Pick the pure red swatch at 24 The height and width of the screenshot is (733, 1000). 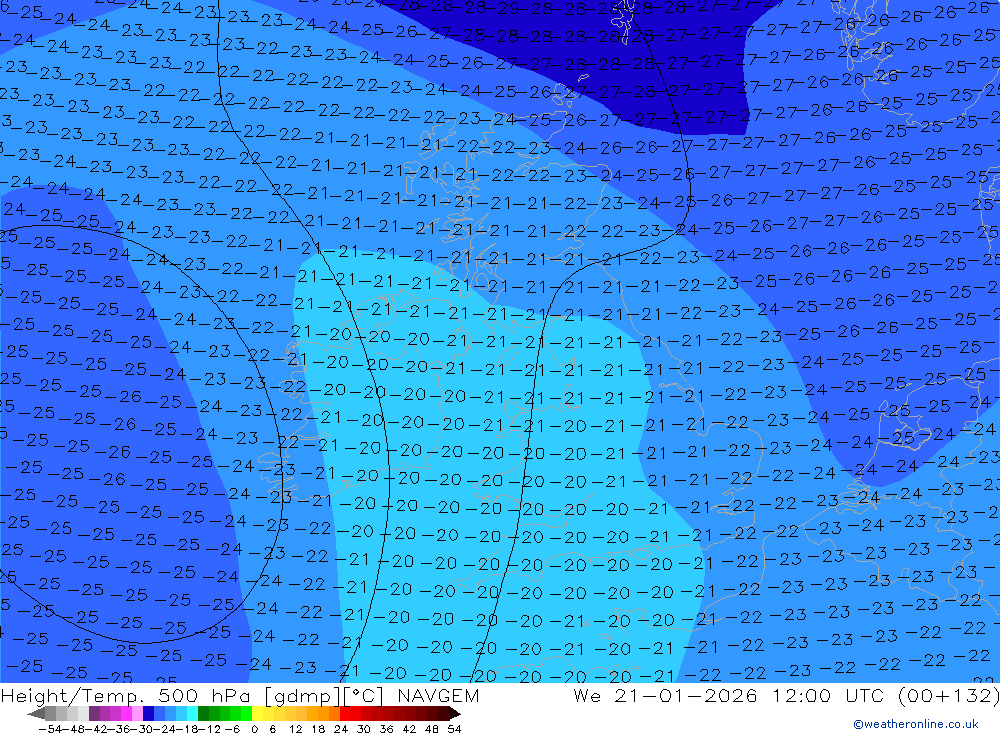[x=345, y=714]
